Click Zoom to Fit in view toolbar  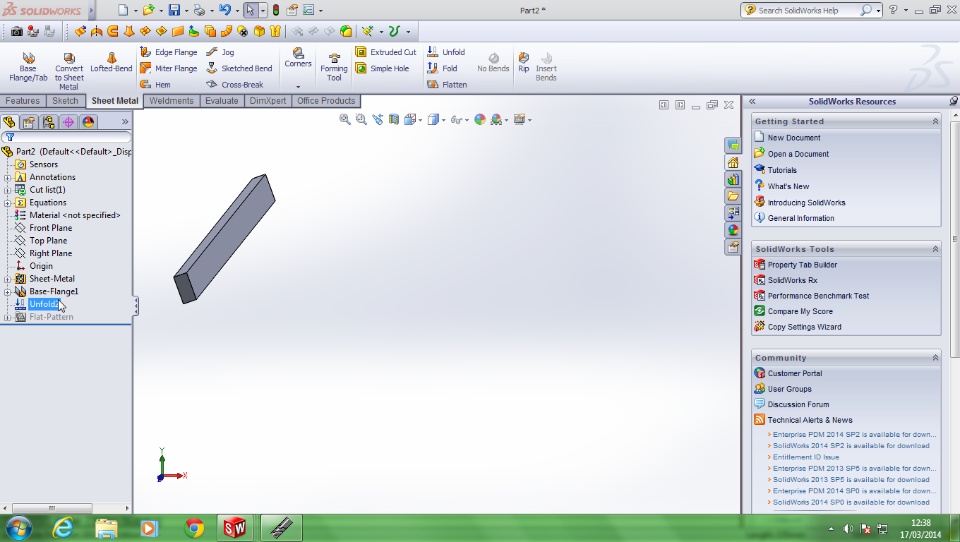coord(345,119)
